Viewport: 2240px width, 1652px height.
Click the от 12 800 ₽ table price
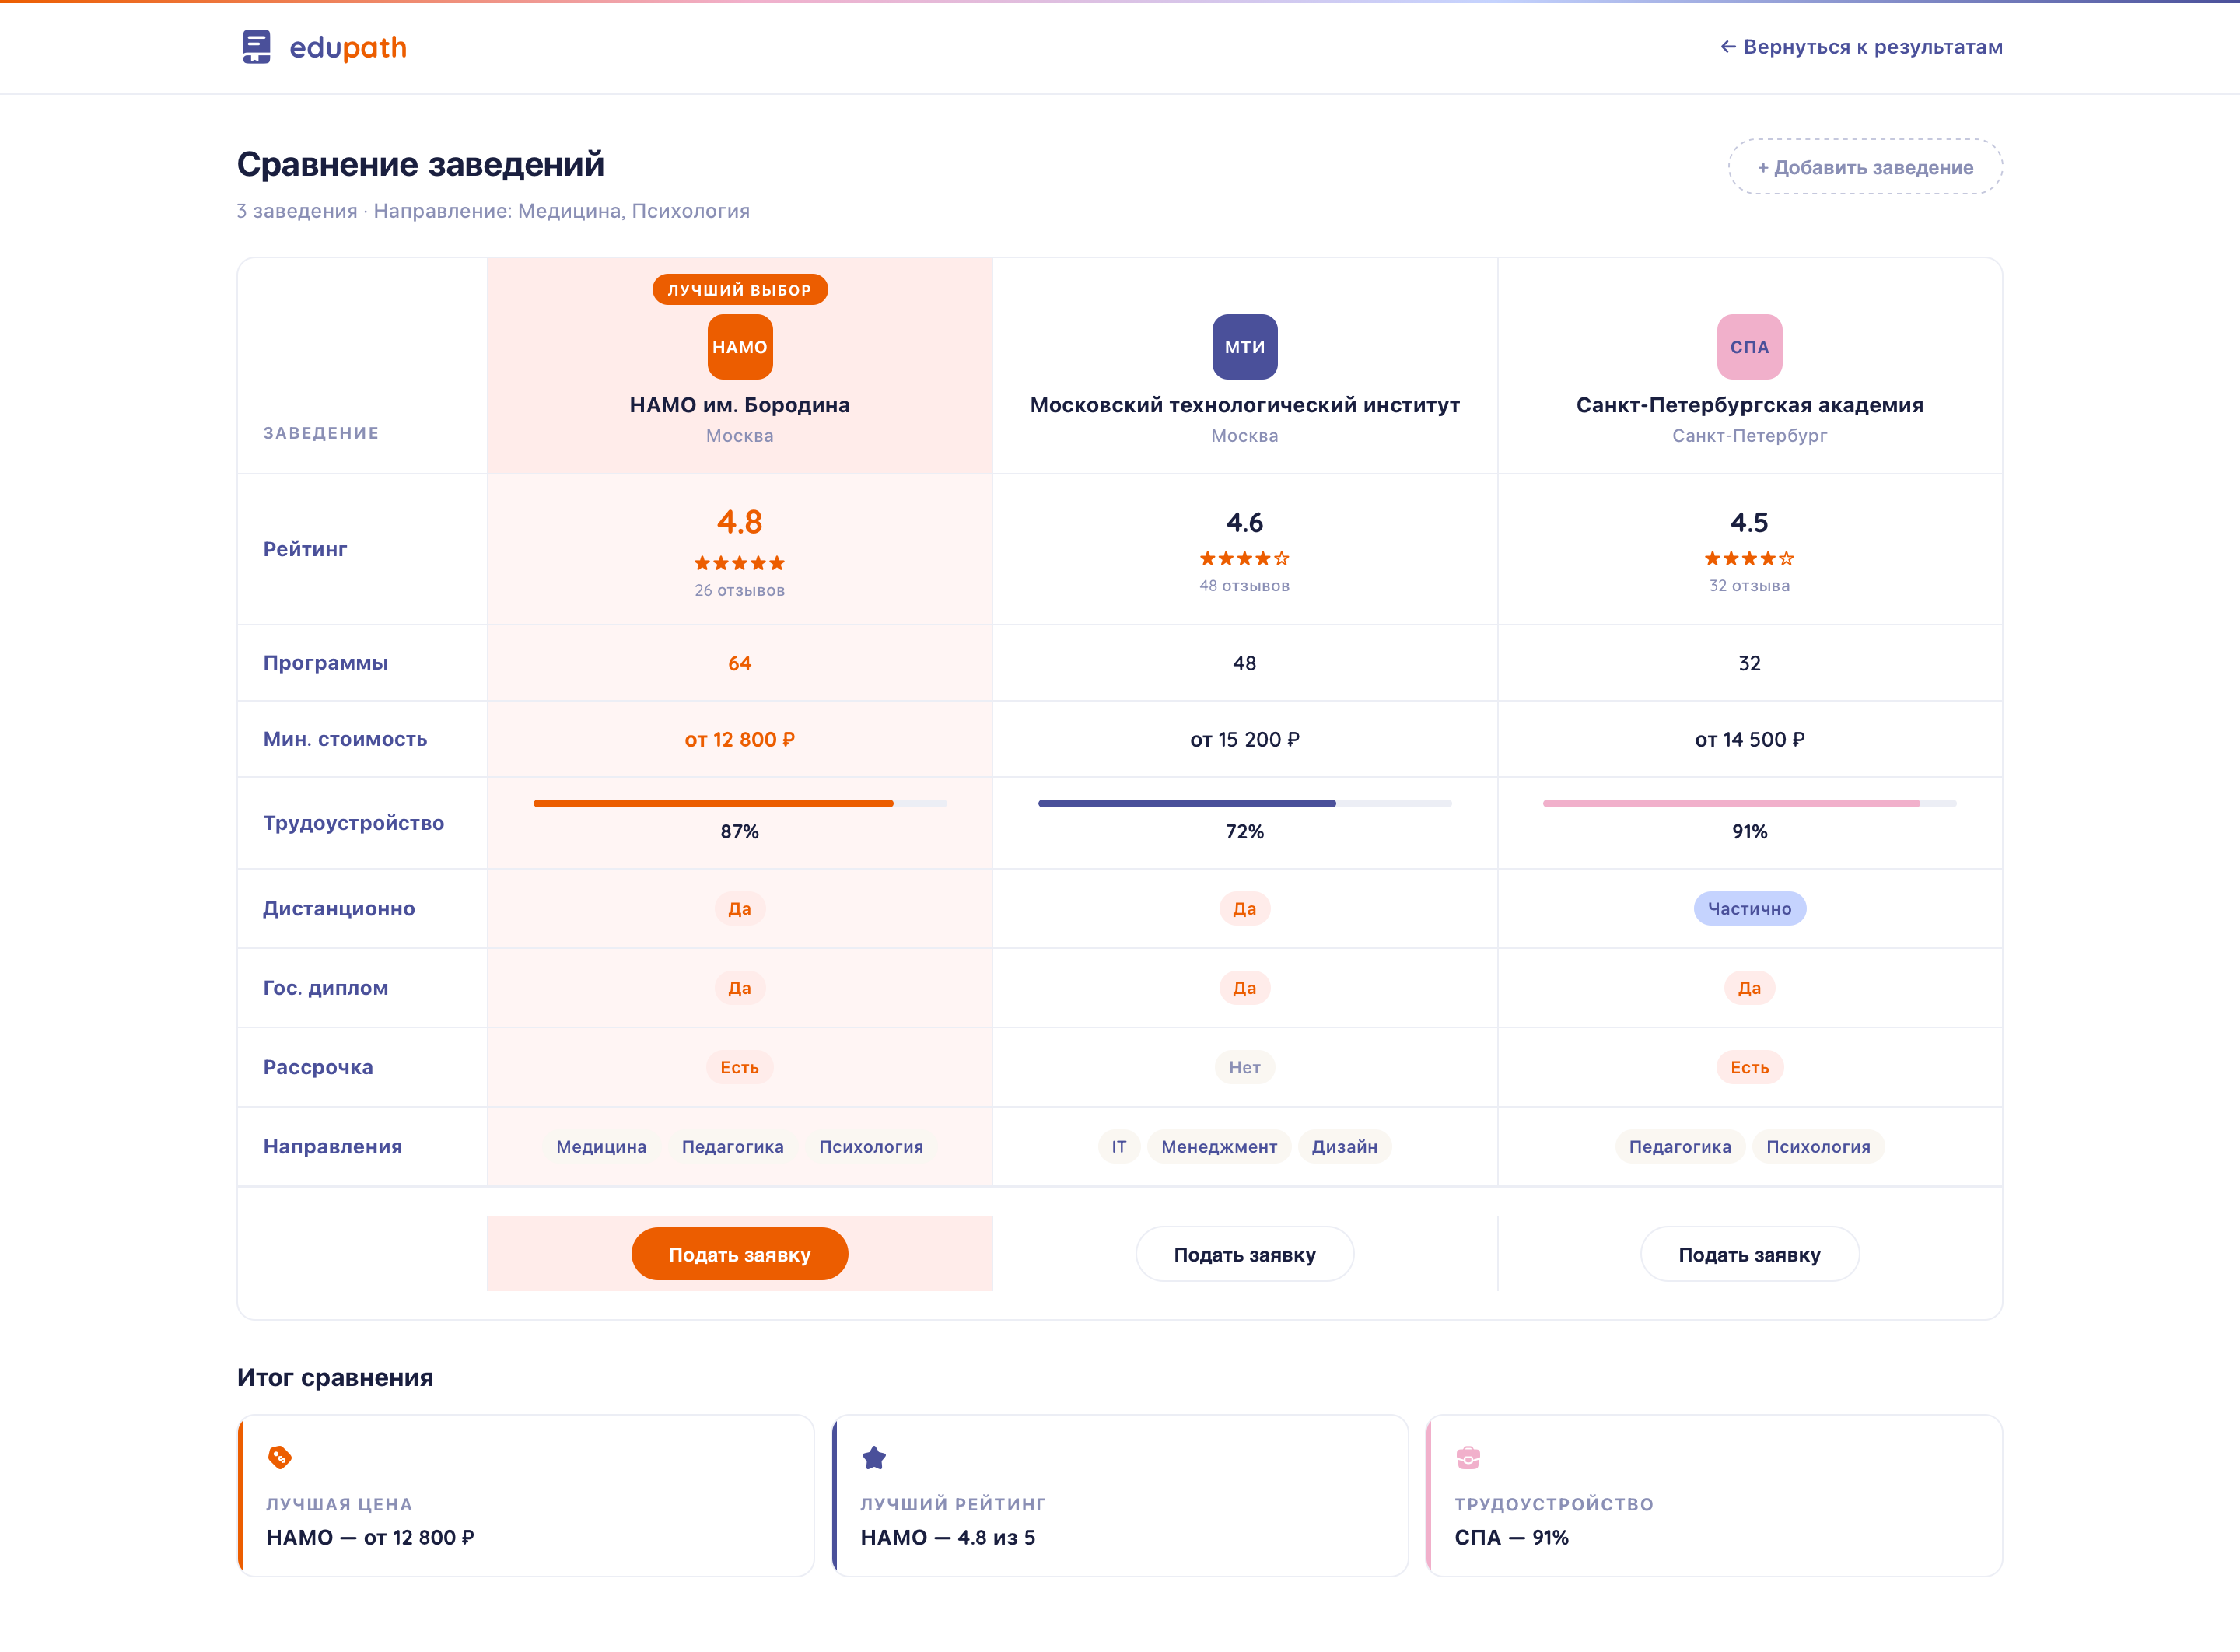740,739
